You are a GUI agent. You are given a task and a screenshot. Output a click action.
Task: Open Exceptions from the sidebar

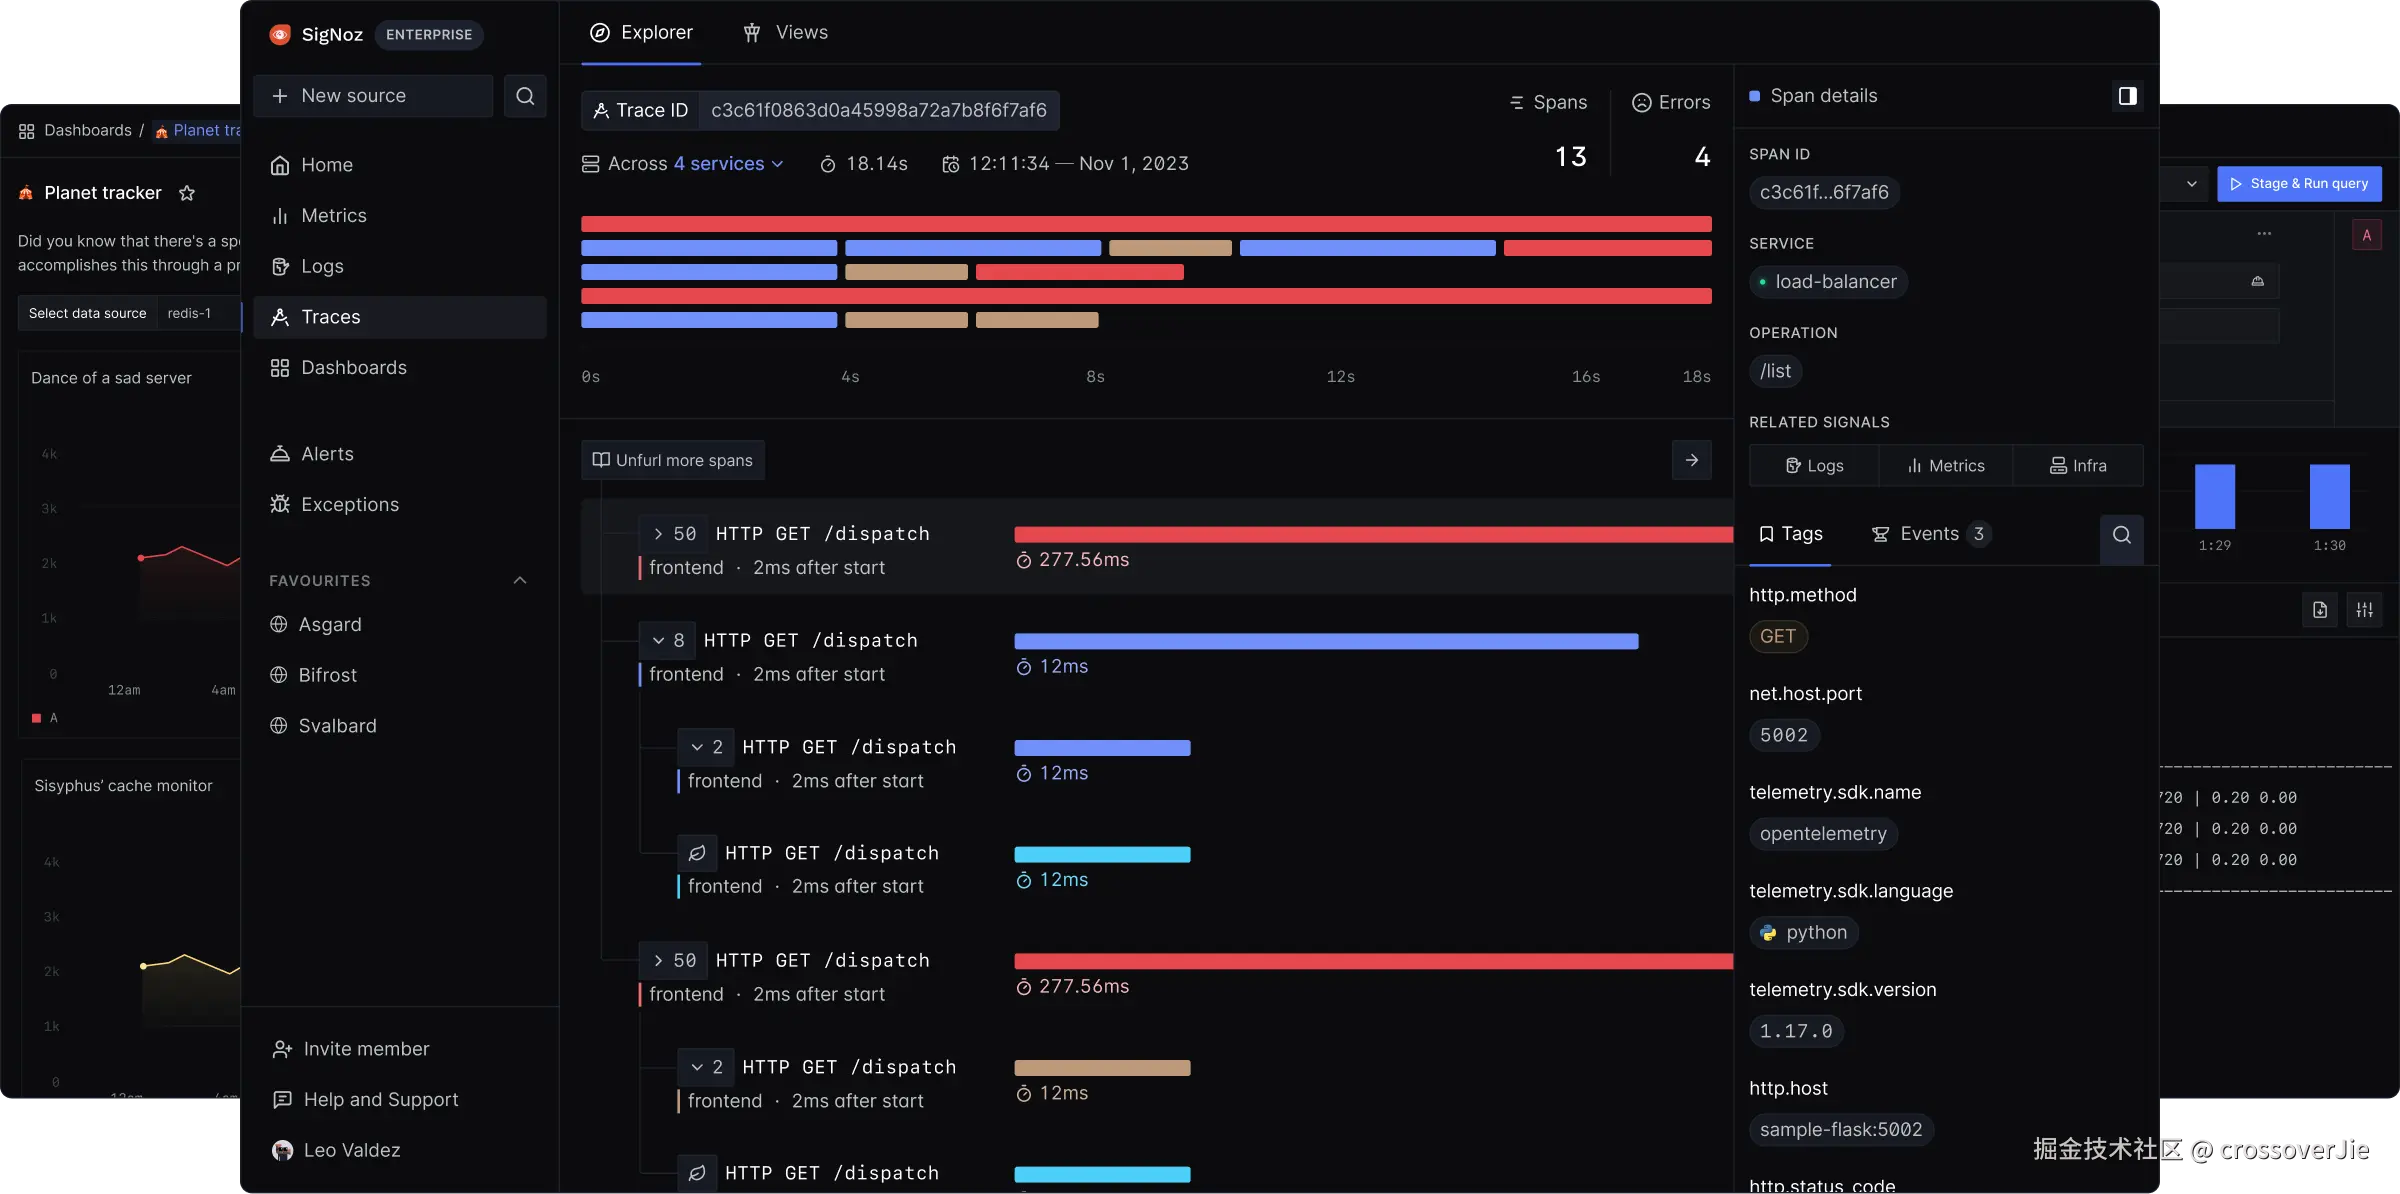coord(349,505)
